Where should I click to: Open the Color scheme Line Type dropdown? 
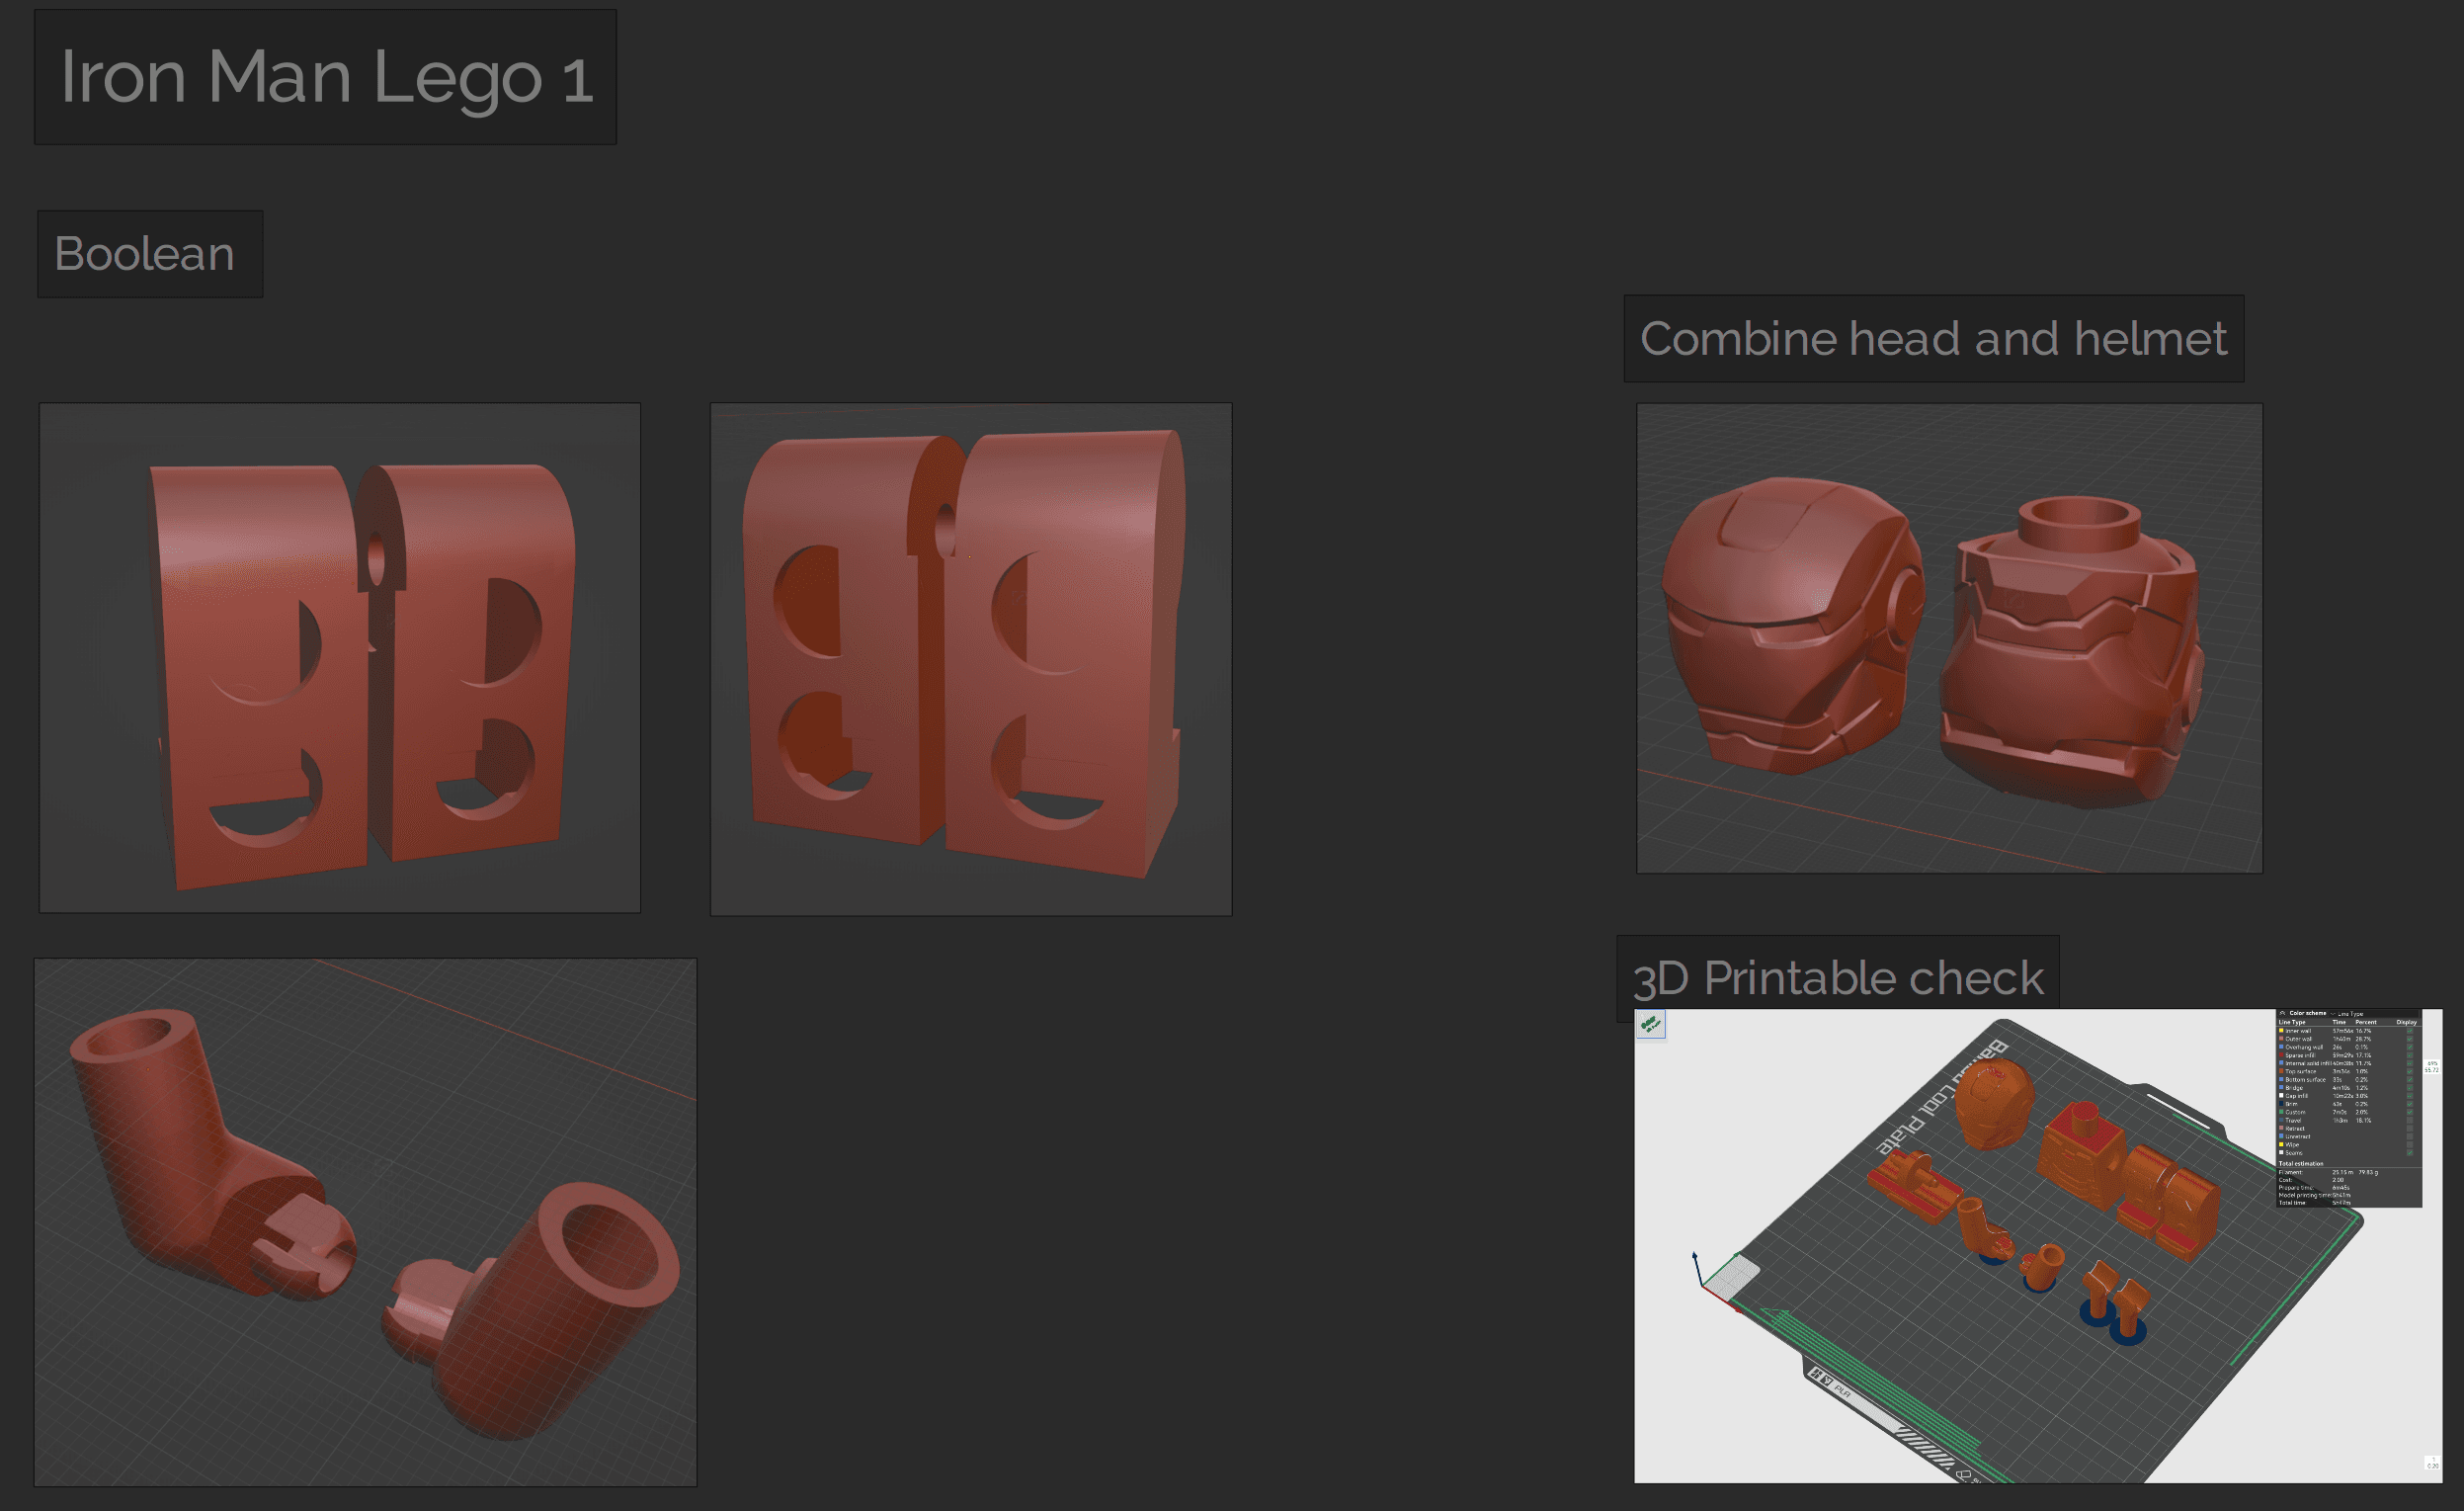2375,1014
